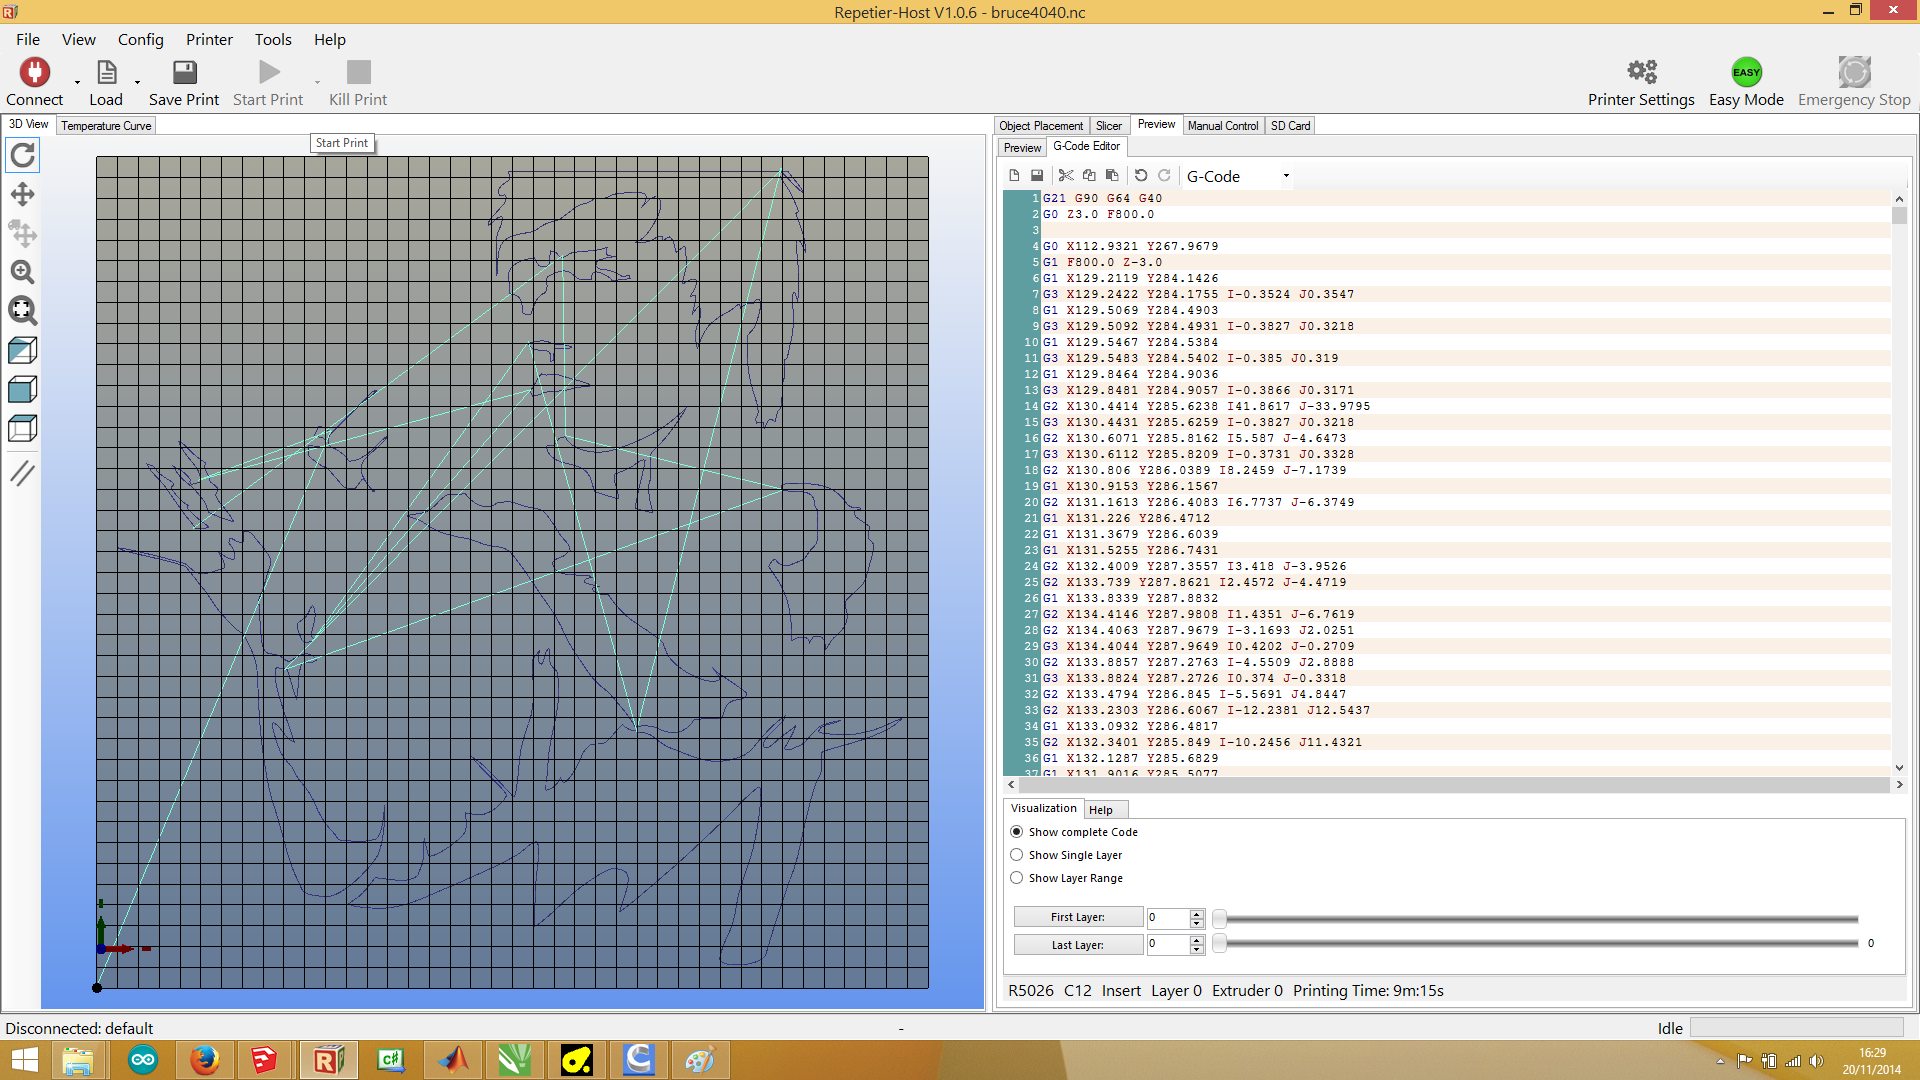Click the Cut scissors icon
The width and height of the screenshot is (1920, 1080).
pyautogui.click(x=1066, y=175)
